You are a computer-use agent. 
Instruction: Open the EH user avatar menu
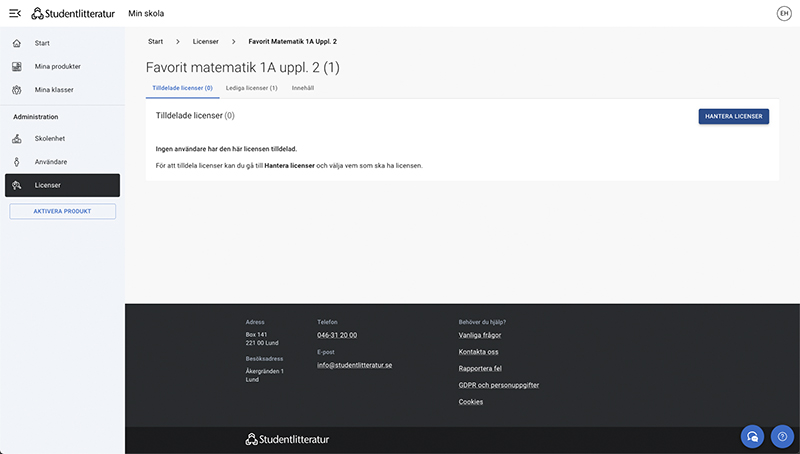click(784, 13)
